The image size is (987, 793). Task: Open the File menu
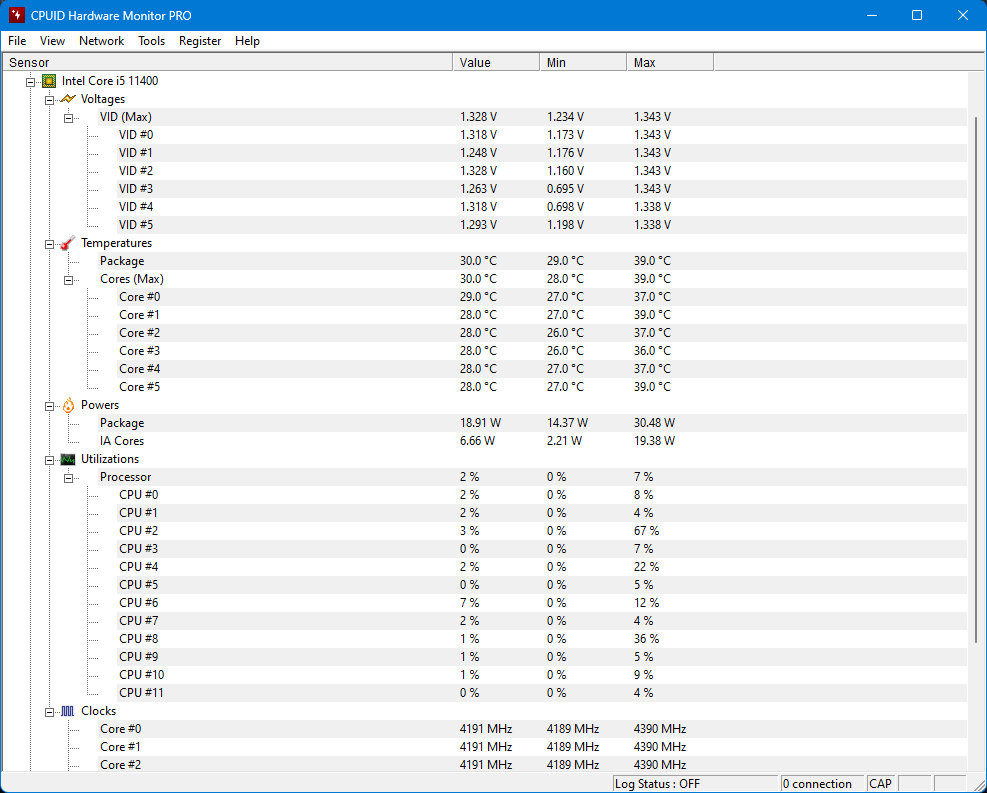pyautogui.click(x=17, y=41)
